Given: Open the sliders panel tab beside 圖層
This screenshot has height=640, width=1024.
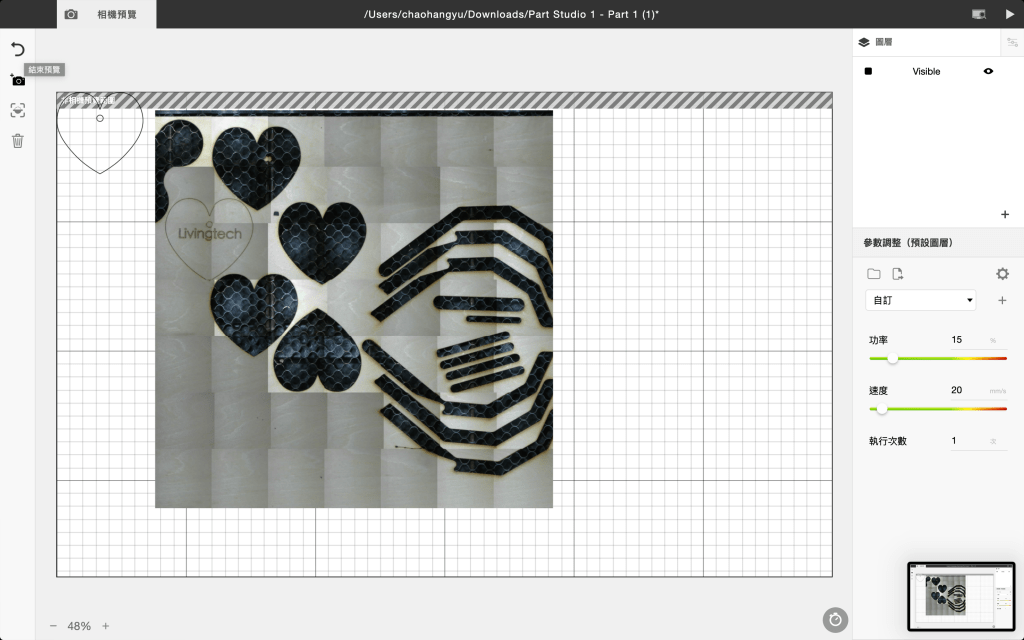Looking at the screenshot, I should [1011, 42].
